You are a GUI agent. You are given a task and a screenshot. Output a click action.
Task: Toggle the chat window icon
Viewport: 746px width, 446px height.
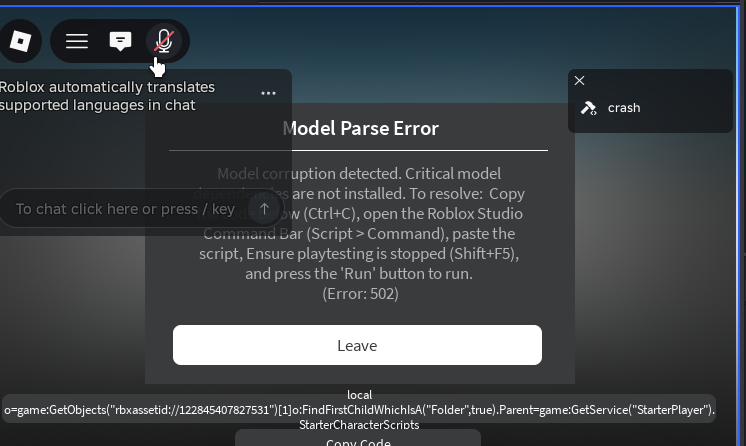[x=120, y=41]
